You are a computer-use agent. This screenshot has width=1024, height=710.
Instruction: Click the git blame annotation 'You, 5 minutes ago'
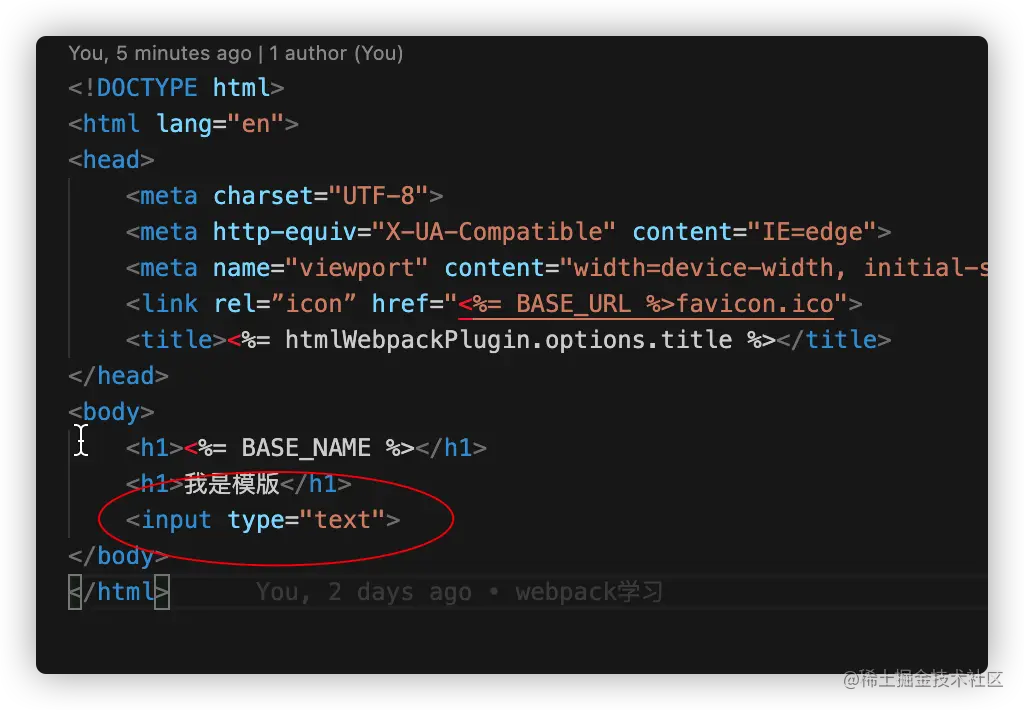click(x=160, y=53)
